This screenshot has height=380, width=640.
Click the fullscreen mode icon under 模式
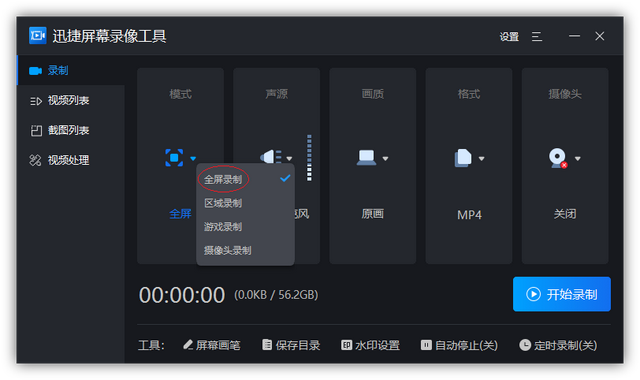(174, 158)
